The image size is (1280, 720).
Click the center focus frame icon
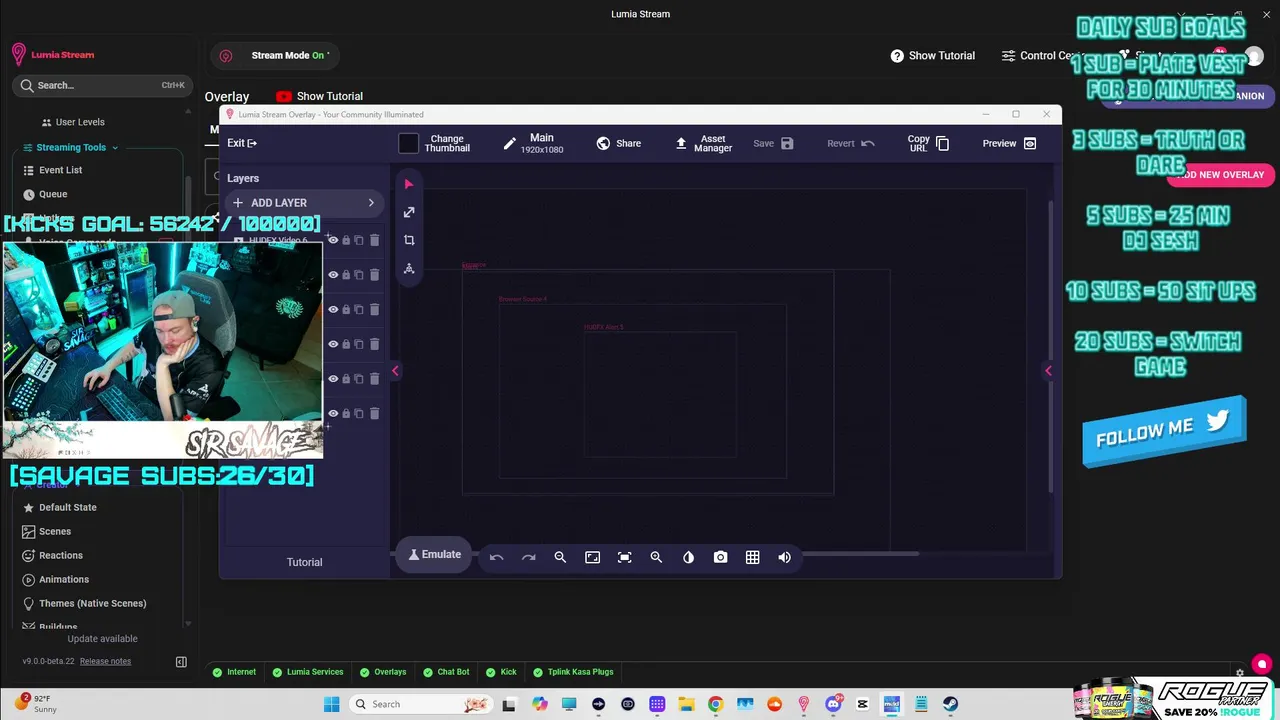[x=624, y=557]
